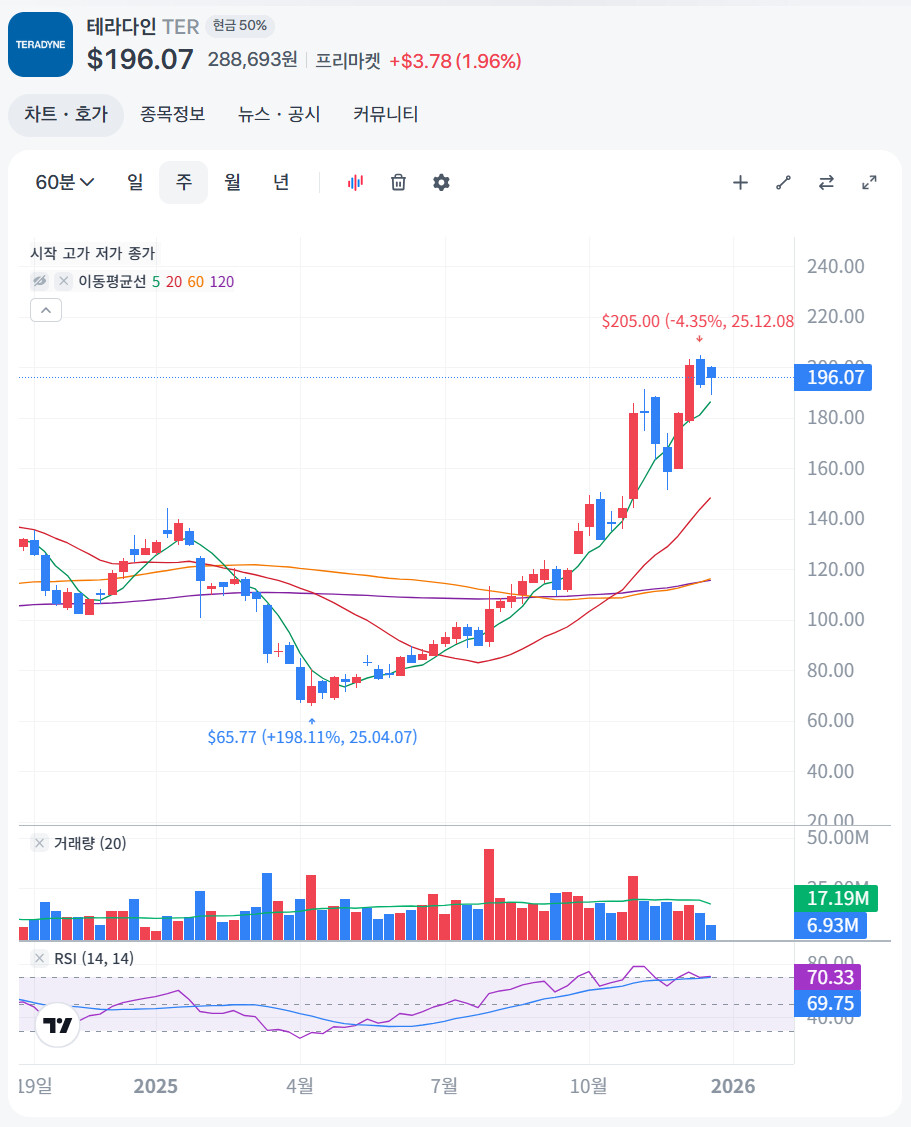Screen dimensions: 911x1127
Task: Expand the chart to fullscreen
Action: coord(869,182)
